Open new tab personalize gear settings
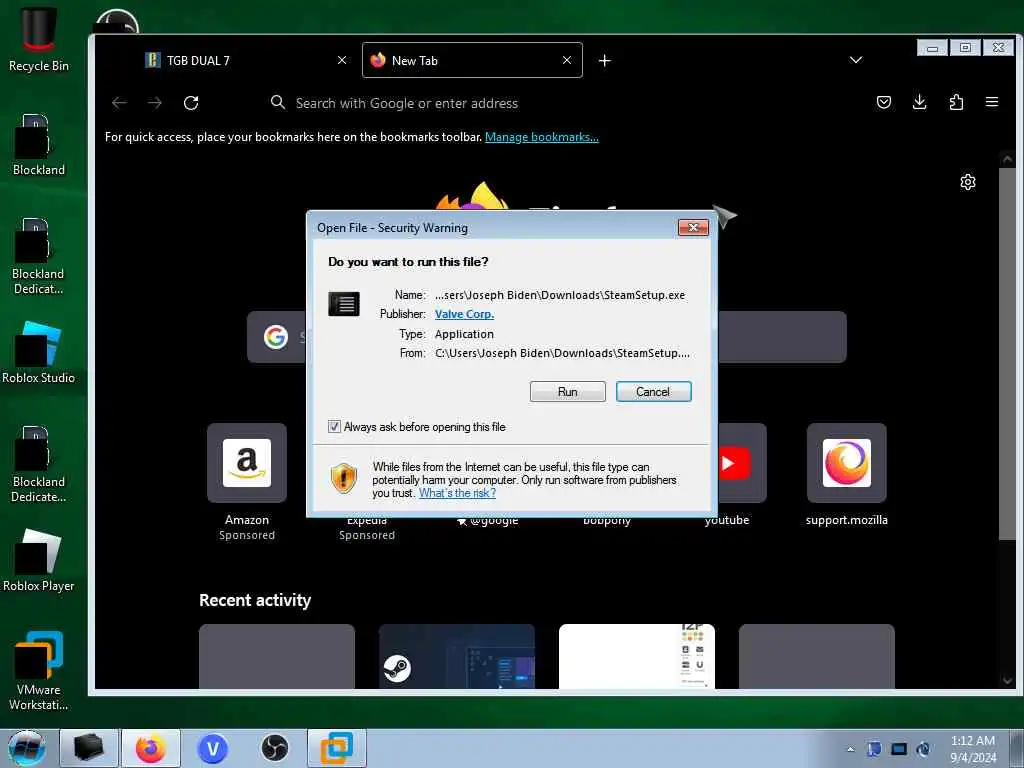The image size is (1024, 768). tap(968, 182)
